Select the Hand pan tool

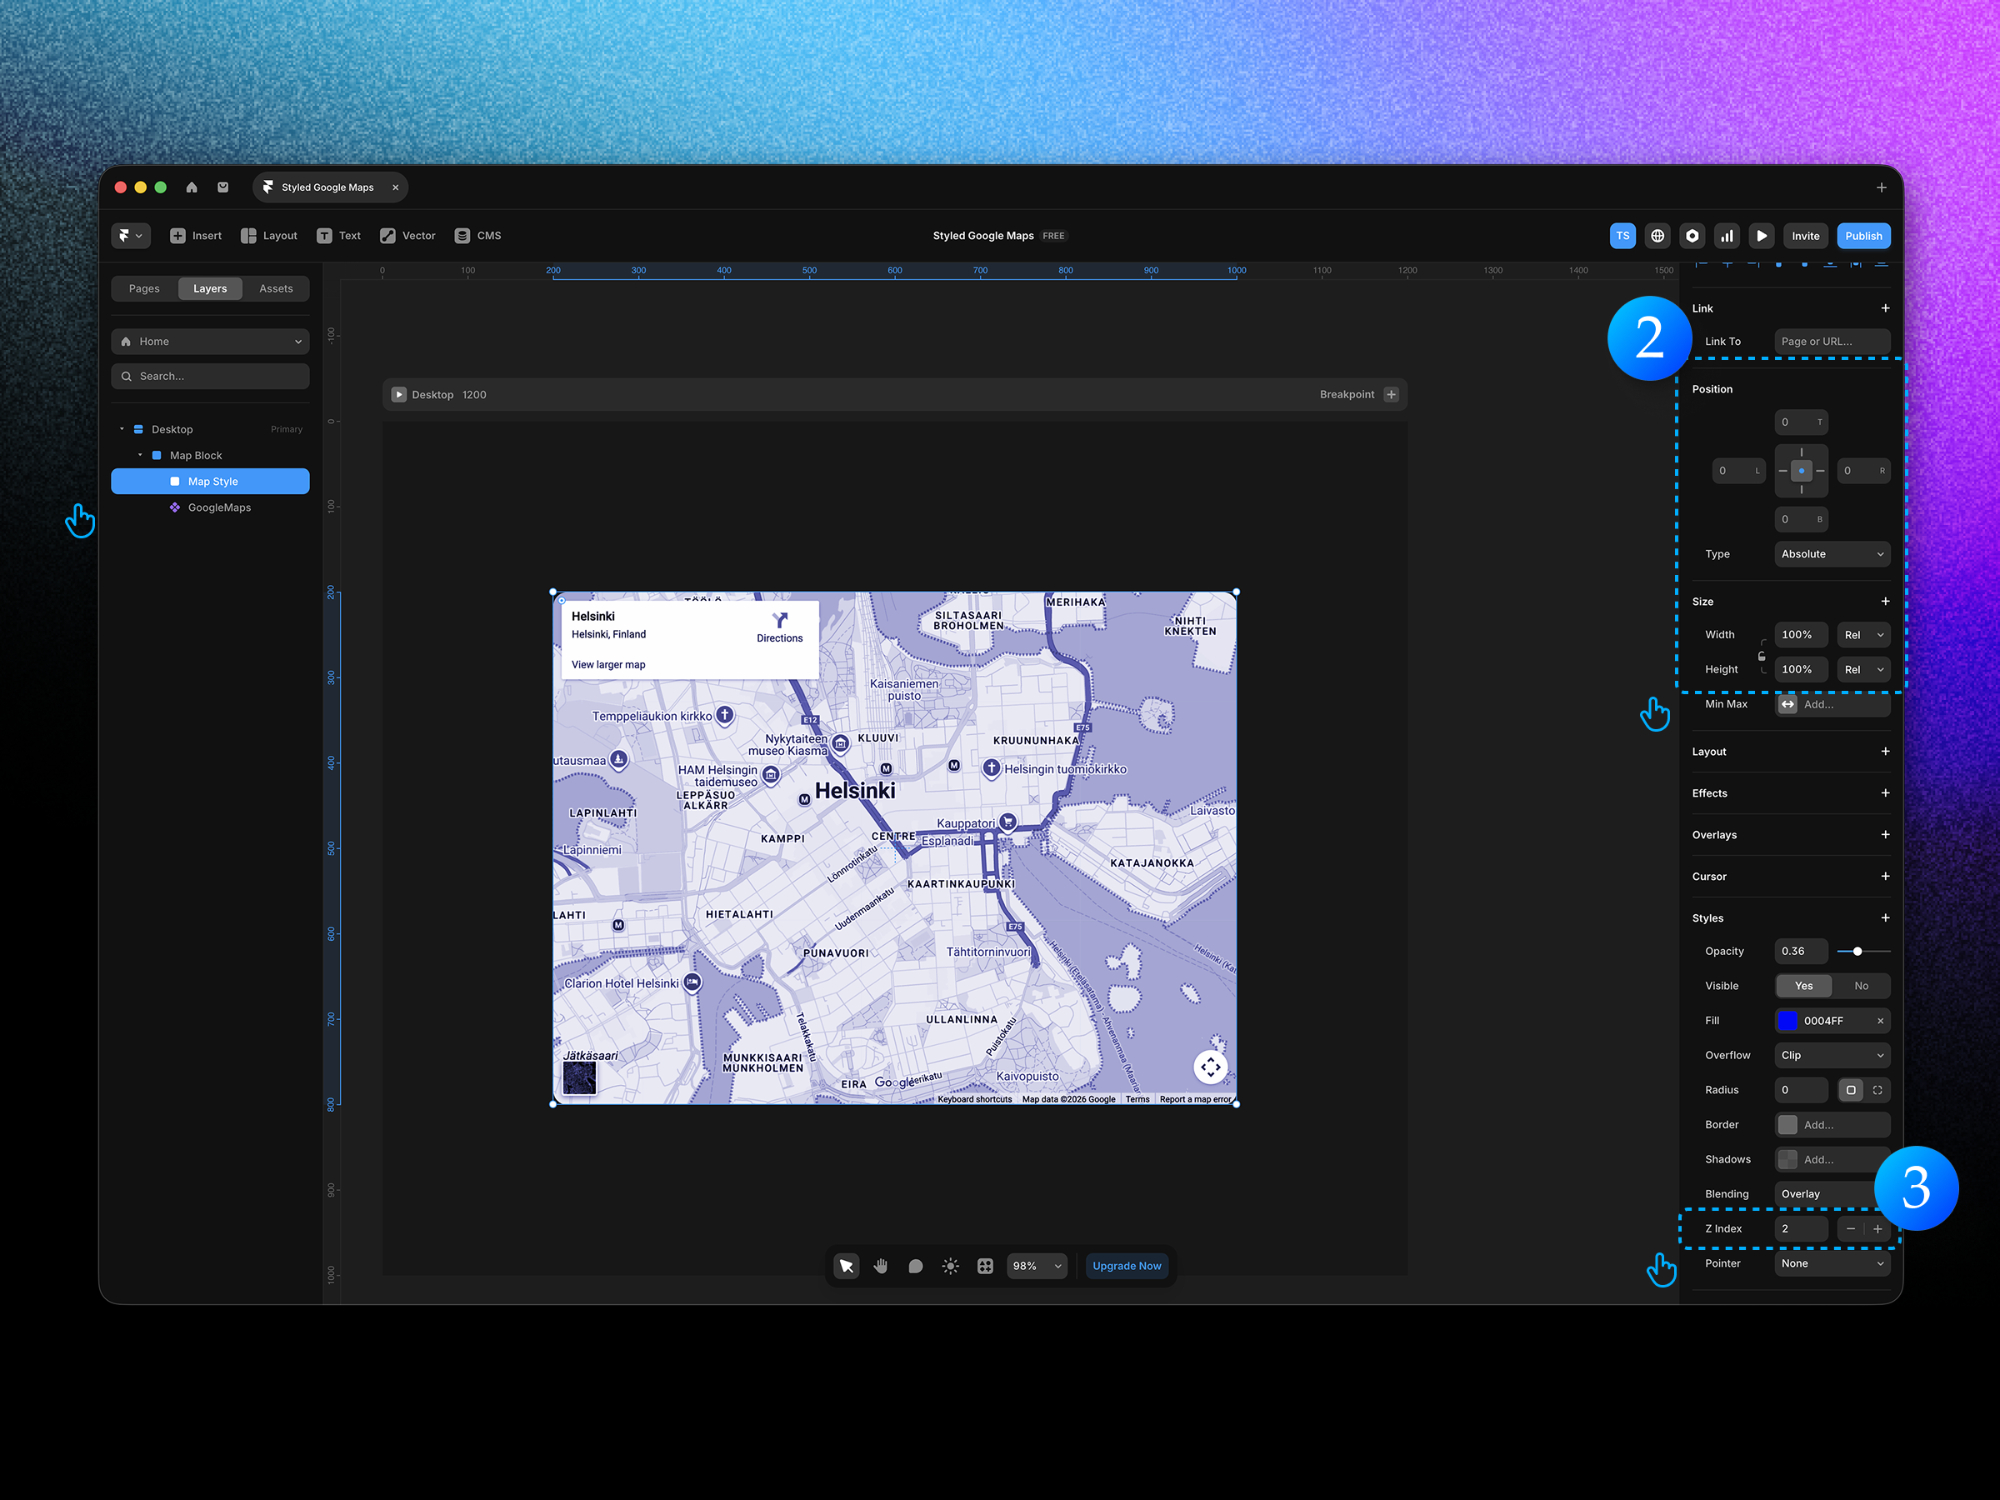880,1265
